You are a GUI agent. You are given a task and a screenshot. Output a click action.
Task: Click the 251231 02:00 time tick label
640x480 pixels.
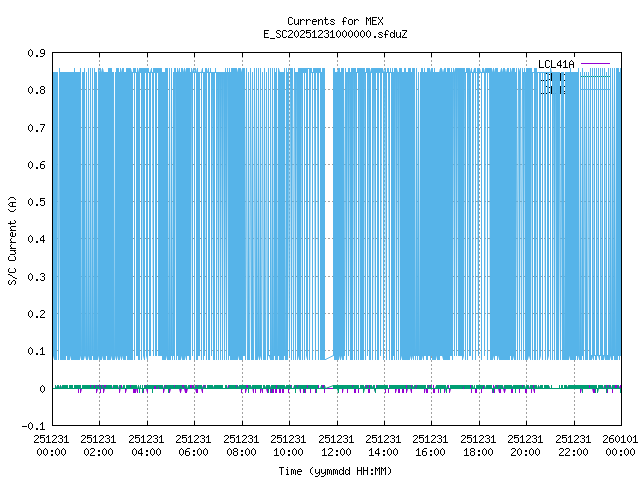[x=99, y=445]
